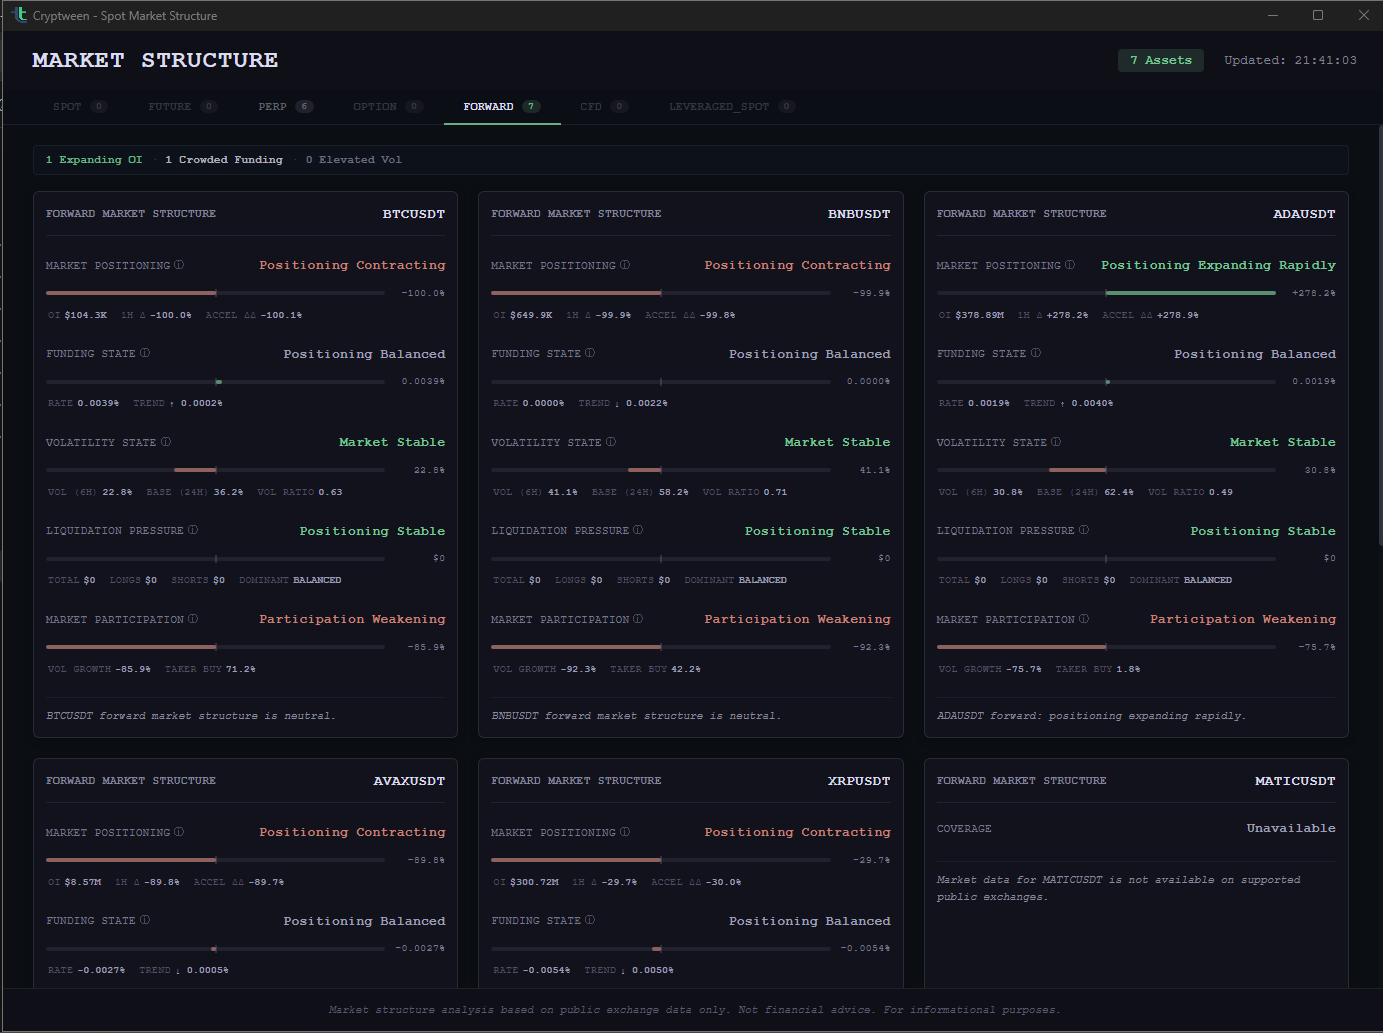The image size is (1383, 1033).
Task: Click the Updated: 21:41:03 timestamp
Action: (x=1290, y=60)
